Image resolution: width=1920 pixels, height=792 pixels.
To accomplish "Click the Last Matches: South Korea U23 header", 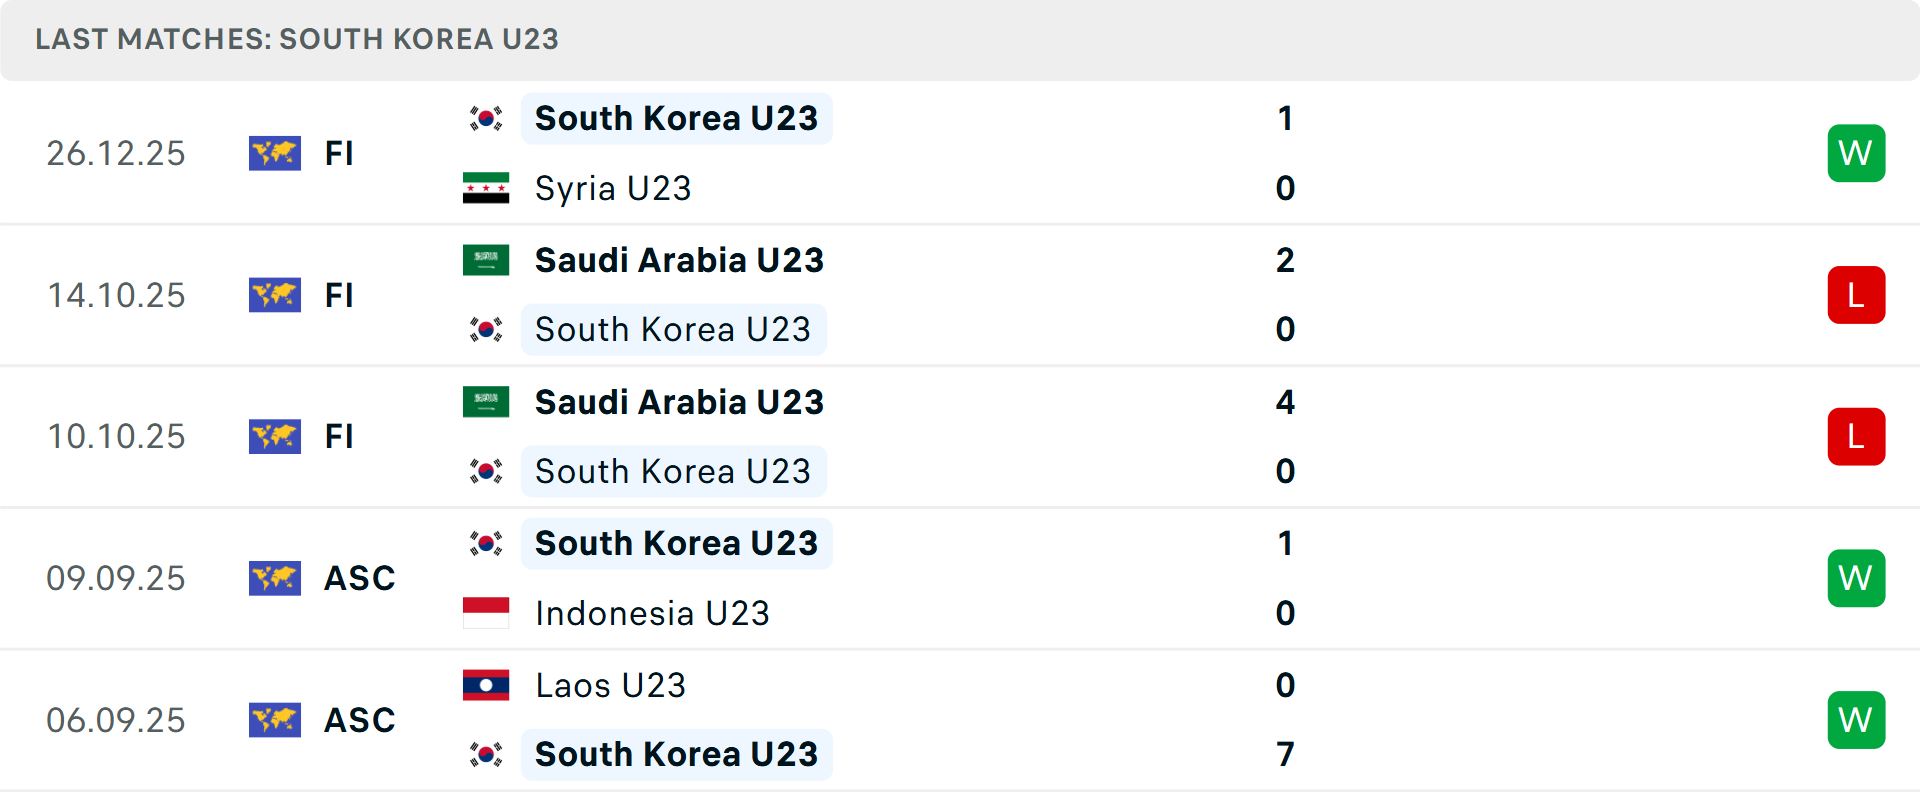I will pos(297,39).
